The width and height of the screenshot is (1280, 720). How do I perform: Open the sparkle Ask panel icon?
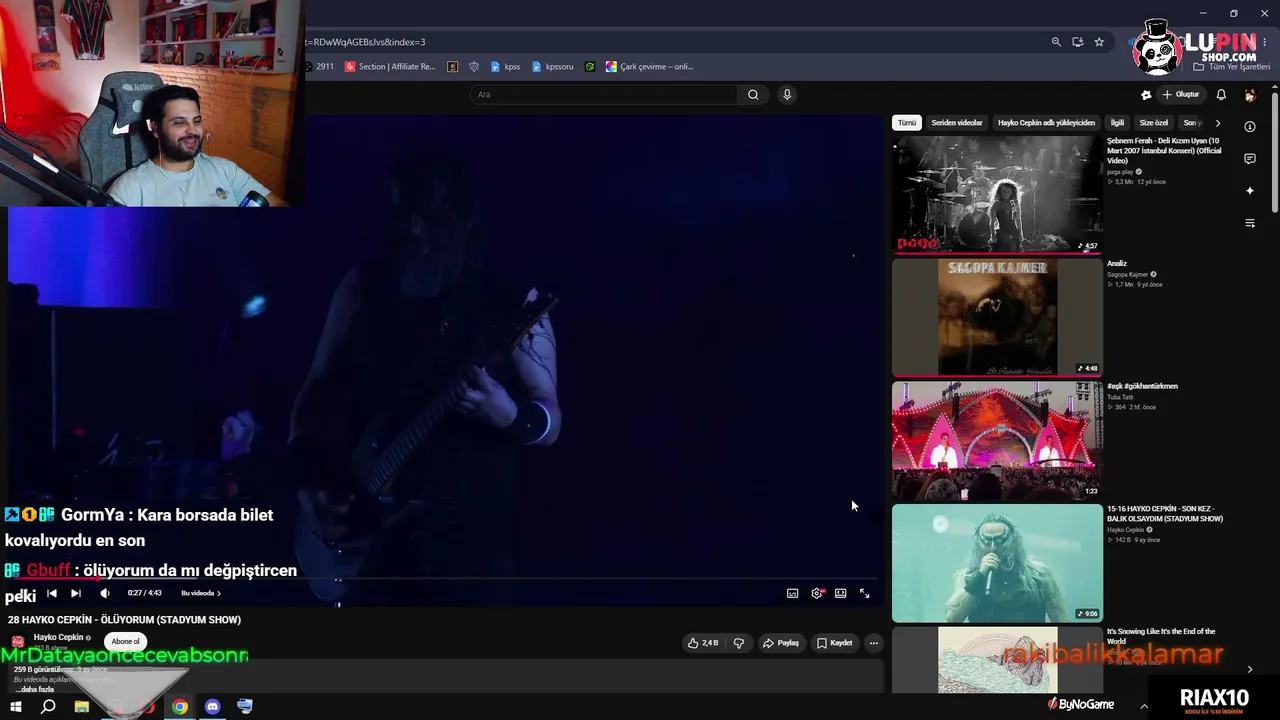pyautogui.click(x=1250, y=191)
